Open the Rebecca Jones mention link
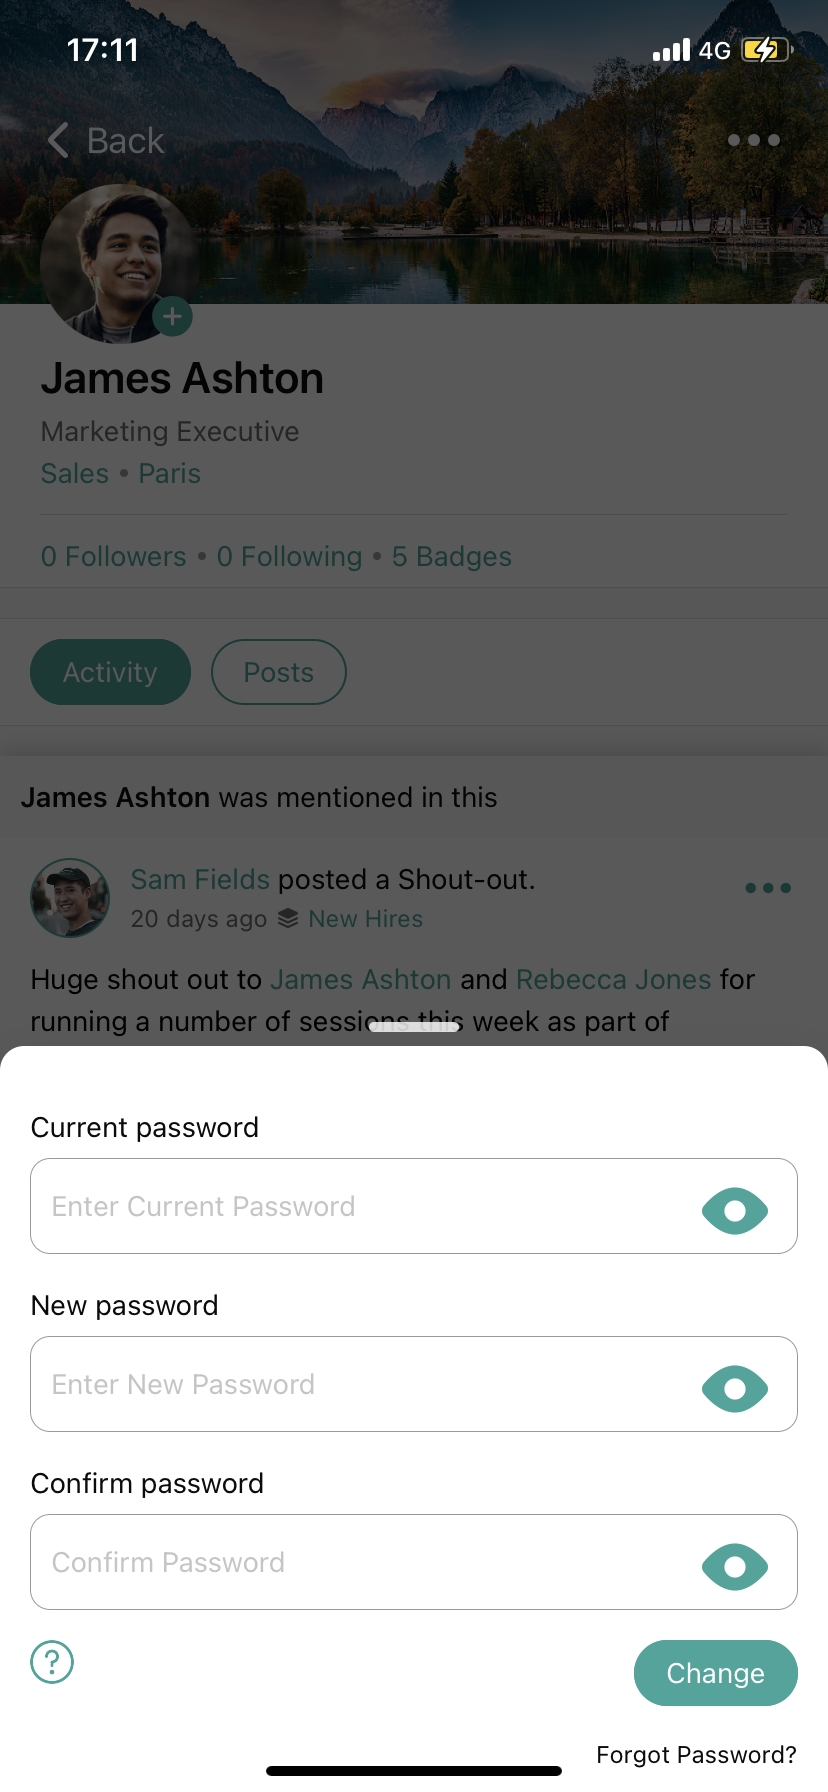Screen dimensions: 828x1792 614,979
